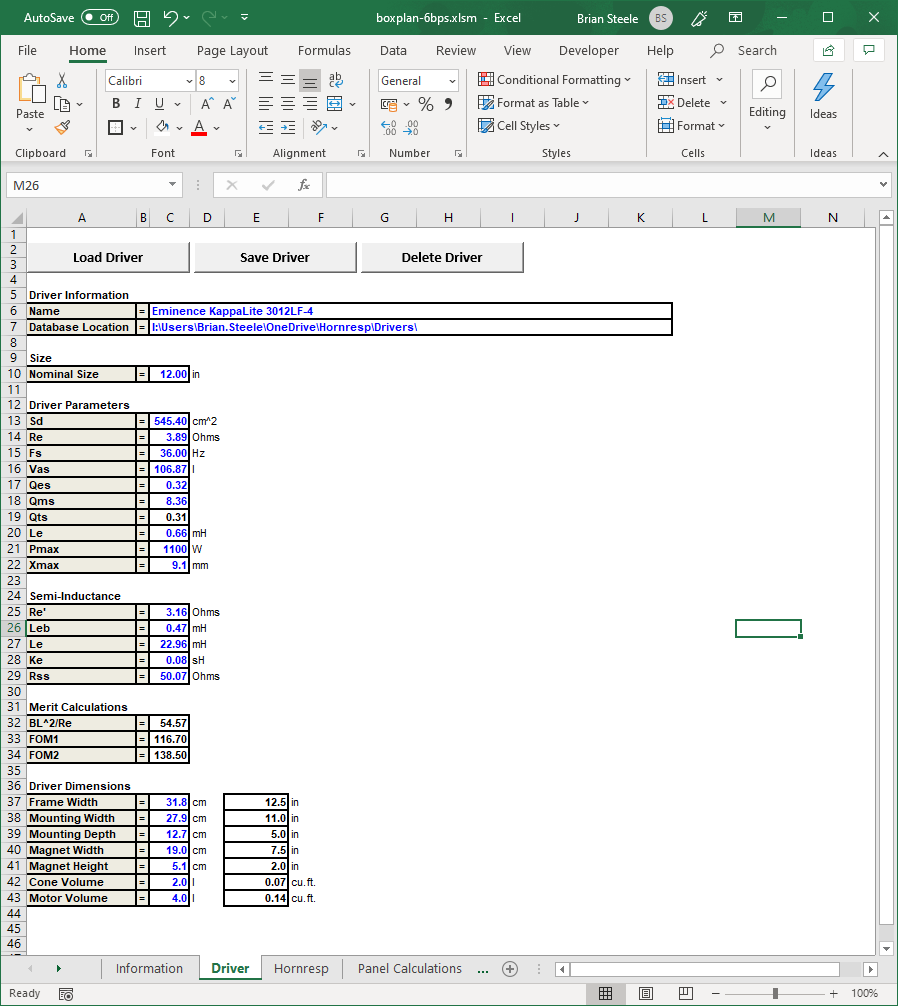Click the Top Align icon

[x=266, y=80]
